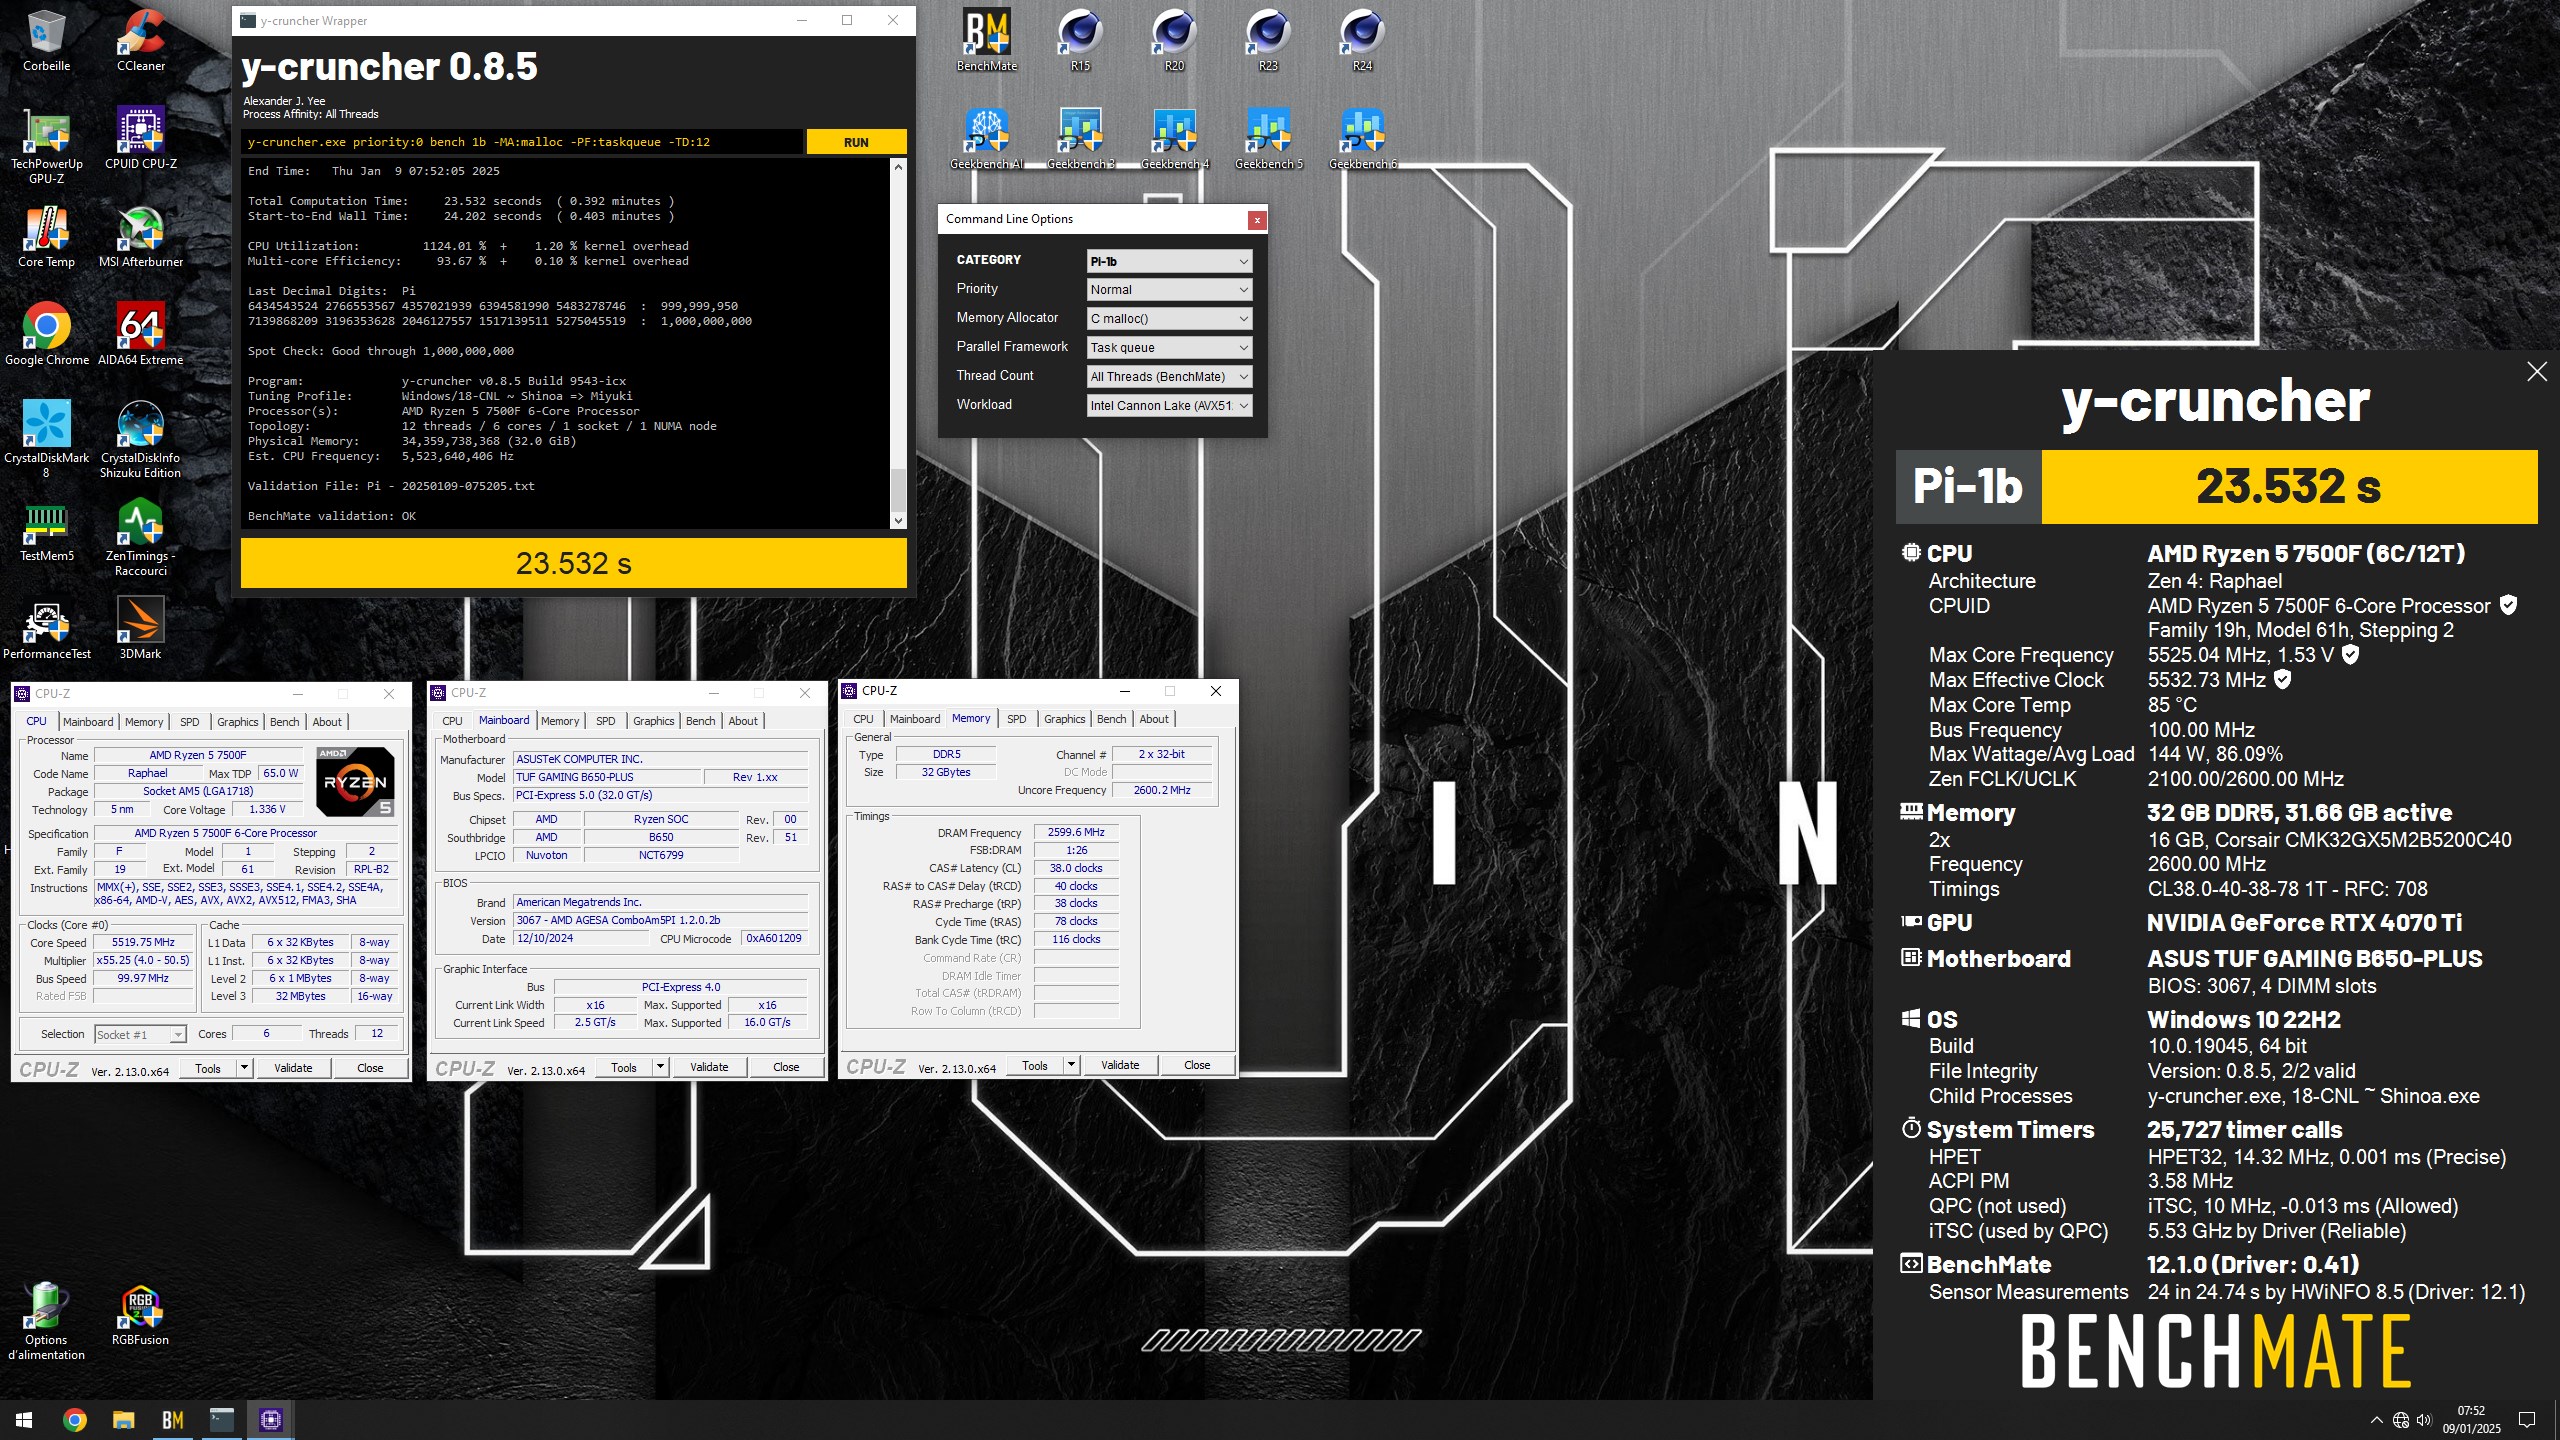Open TechPowerUp GPU-Z desktop icon
This screenshot has height=1440, width=2560.
[46, 145]
